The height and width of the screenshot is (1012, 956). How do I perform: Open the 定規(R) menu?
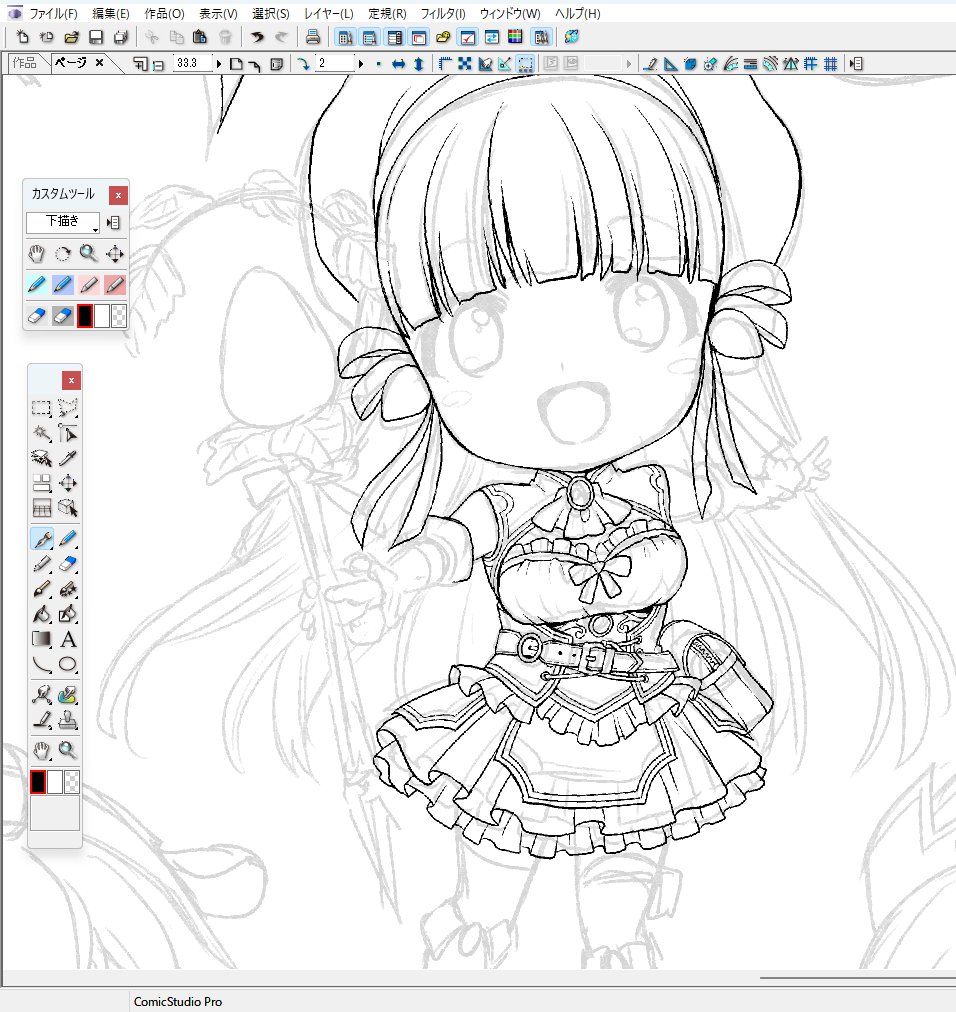tap(387, 14)
